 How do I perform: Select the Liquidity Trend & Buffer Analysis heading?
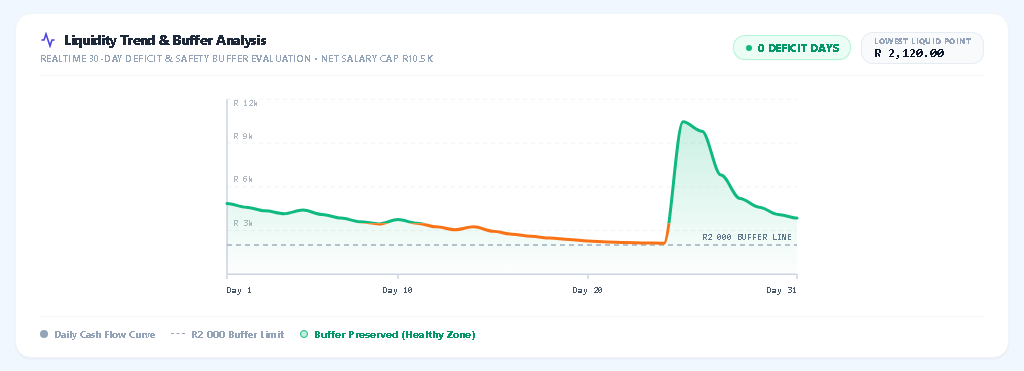click(165, 40)
